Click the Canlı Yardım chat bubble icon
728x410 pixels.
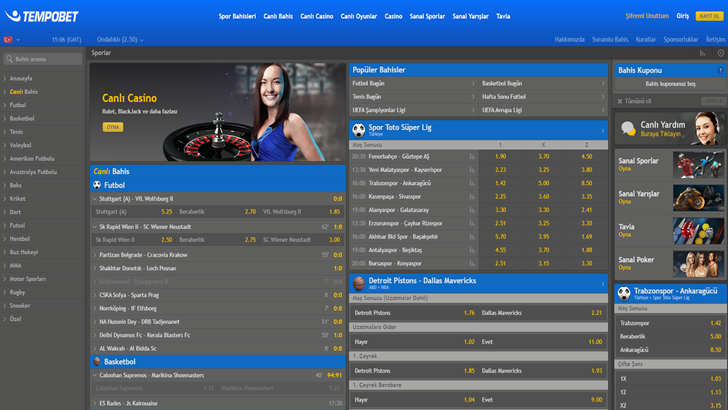pyautogui.click(x=628, y=128)
